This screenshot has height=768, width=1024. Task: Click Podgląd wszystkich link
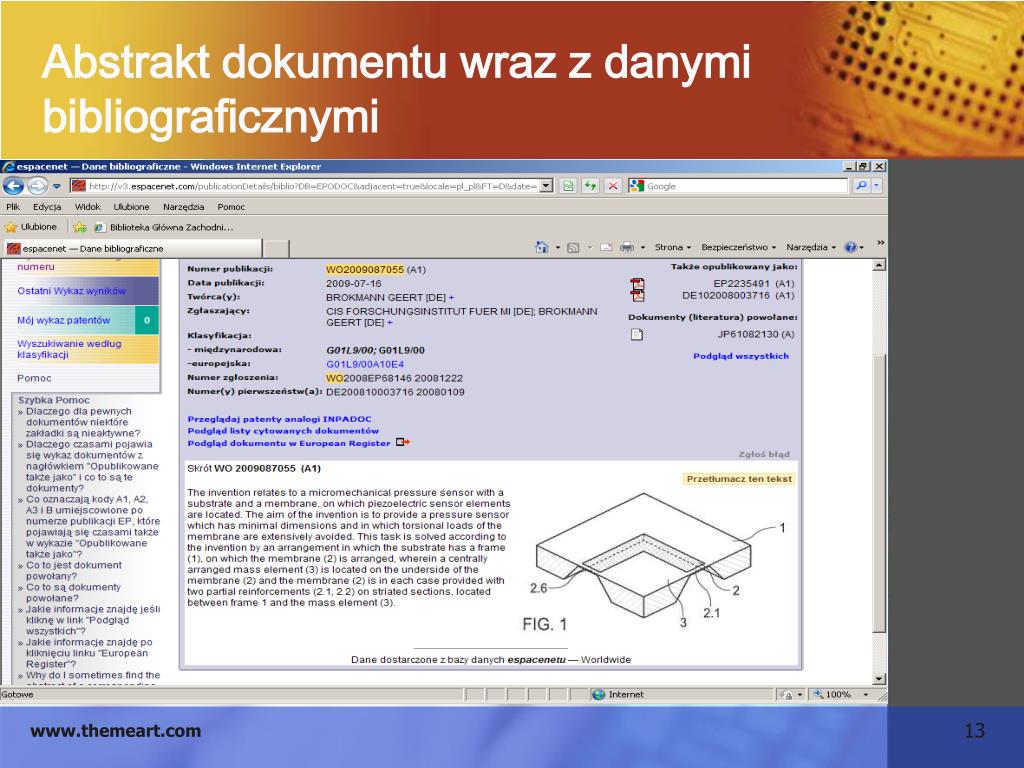[741, 357]
